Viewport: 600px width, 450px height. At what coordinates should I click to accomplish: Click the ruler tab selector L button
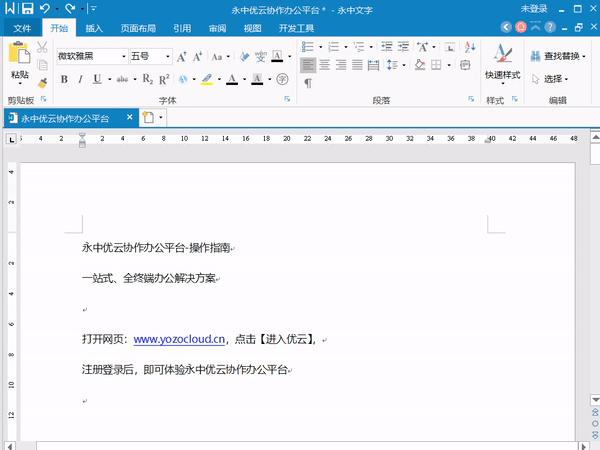click(11, 139)
